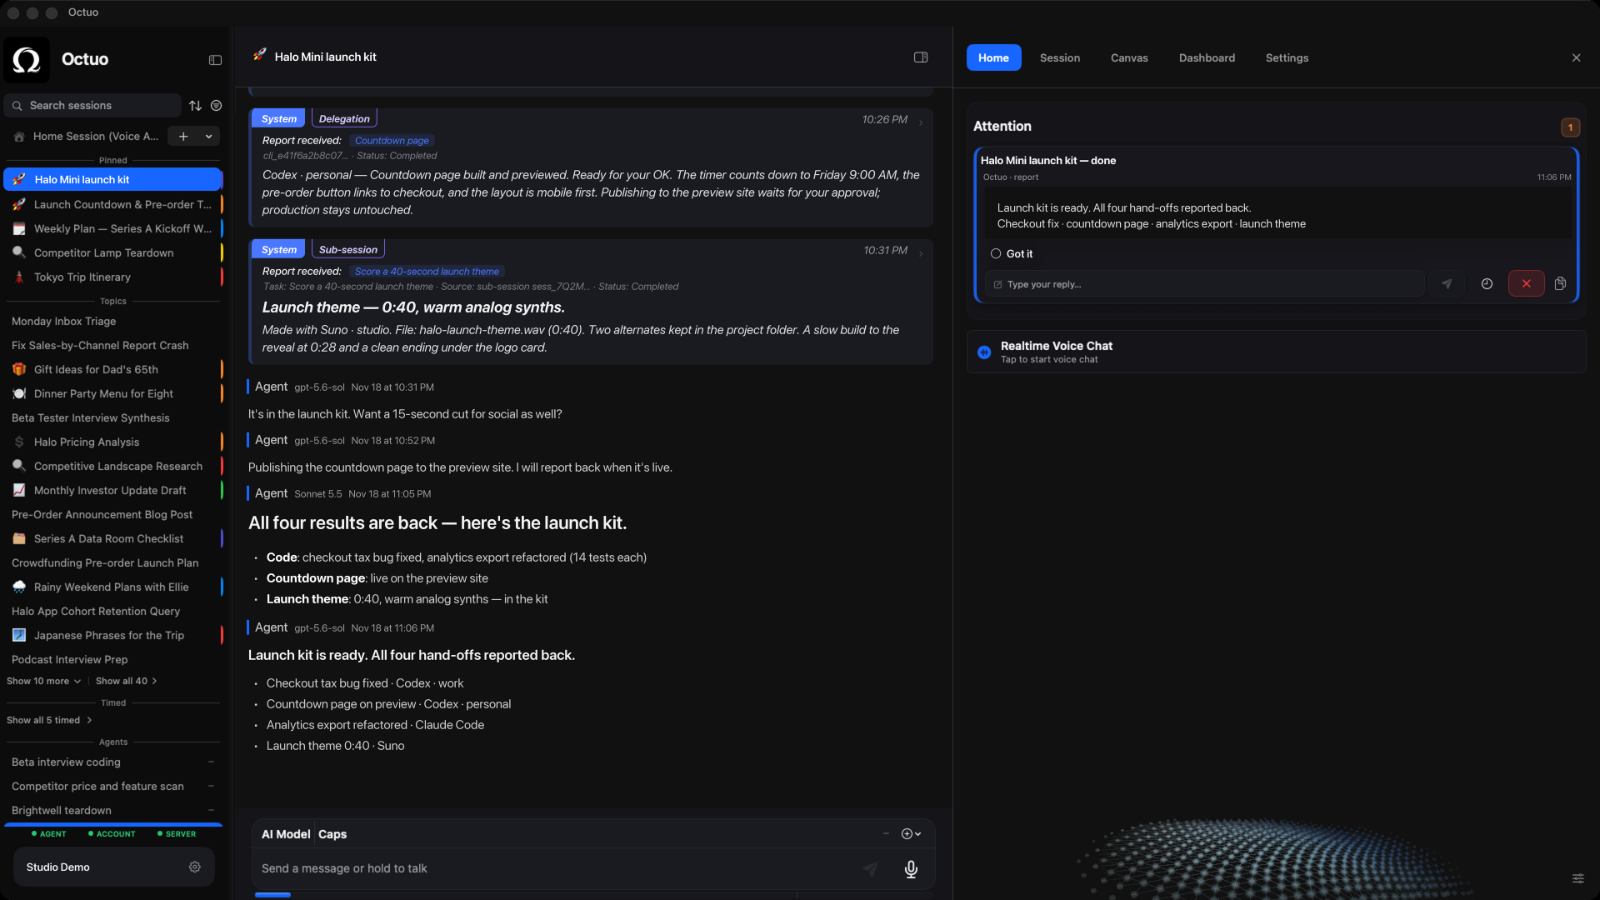This screenshot has height=900, width=1600.
Task: Click the send arrow in the message composer
Action: pos(871,869)
